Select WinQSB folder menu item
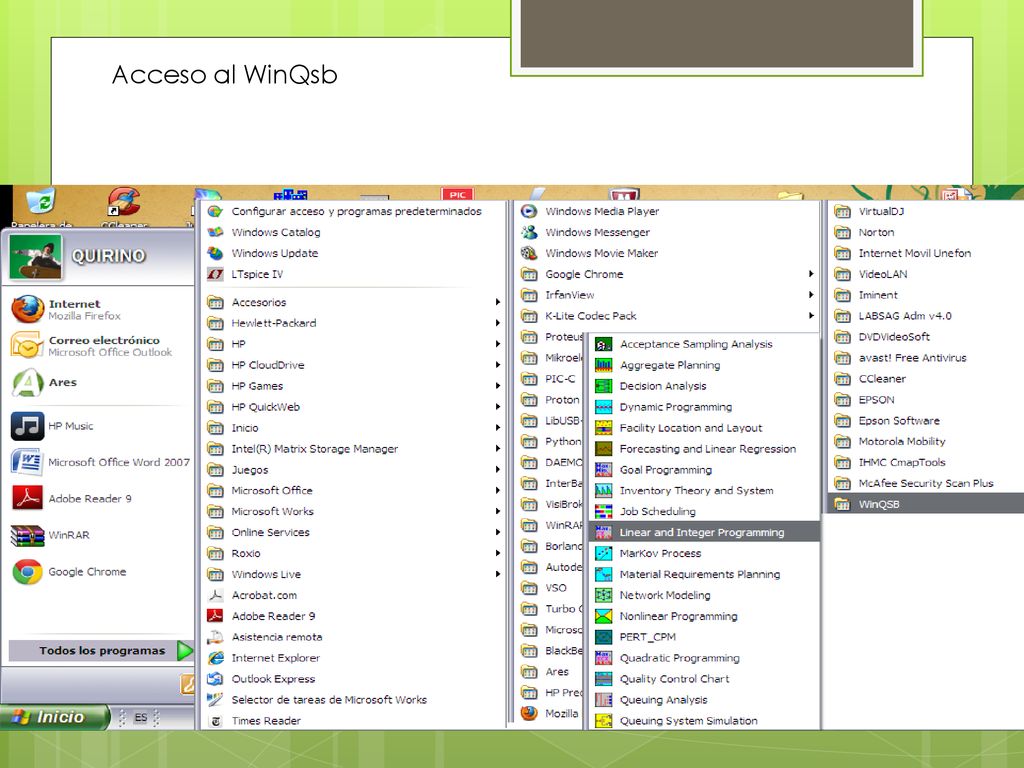The width and height of the screenshot is (1024, 768). tap(925, 504)
